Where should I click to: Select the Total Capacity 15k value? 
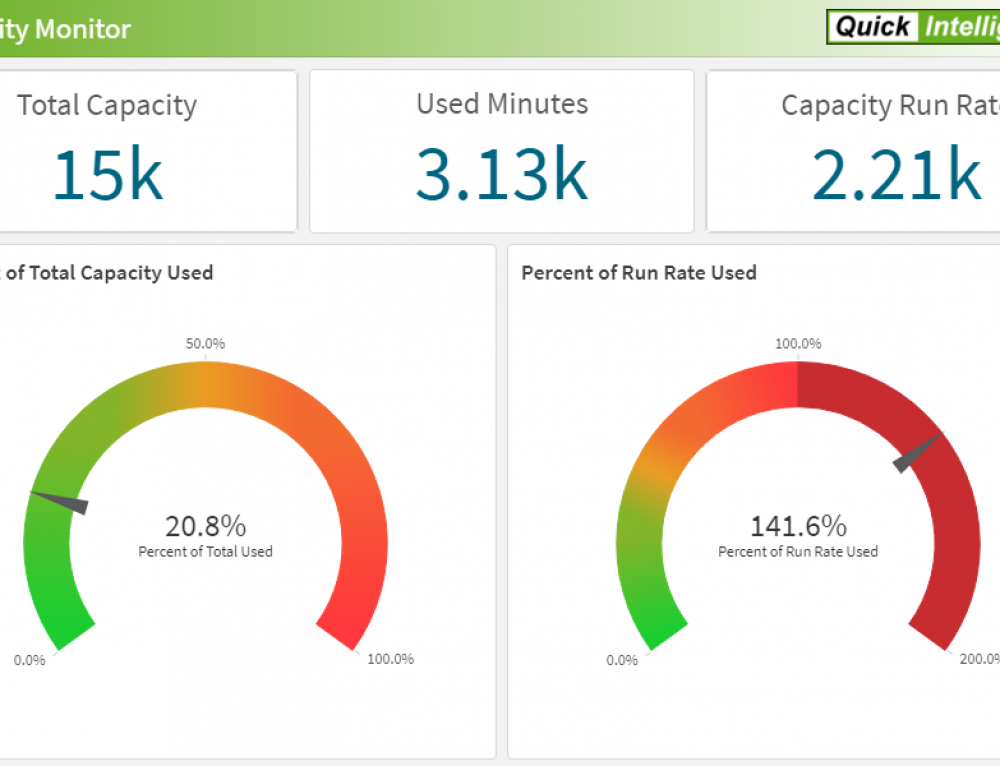[107, 173]
